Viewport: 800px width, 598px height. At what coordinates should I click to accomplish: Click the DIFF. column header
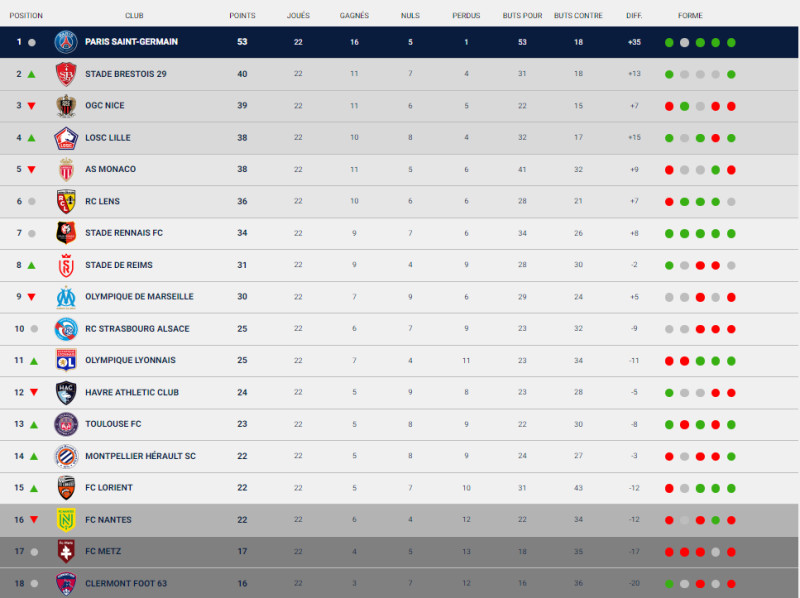pos(634,16)
